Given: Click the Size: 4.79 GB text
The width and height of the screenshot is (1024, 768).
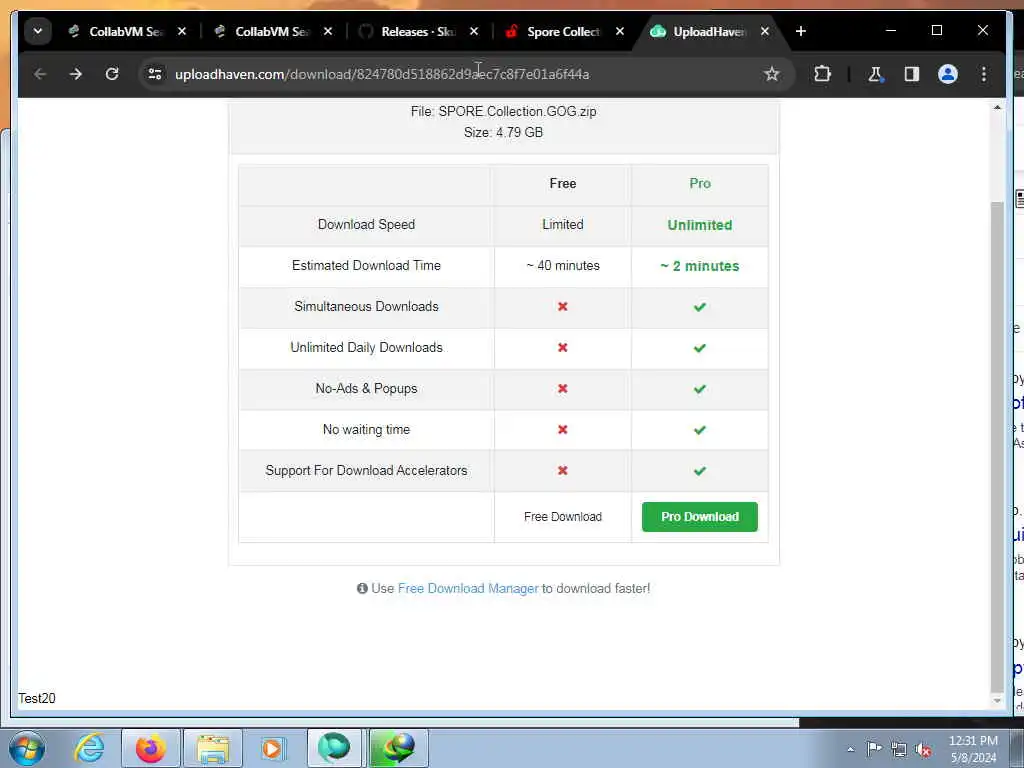Looking at the screenshot, I should (x=504, y=133).
